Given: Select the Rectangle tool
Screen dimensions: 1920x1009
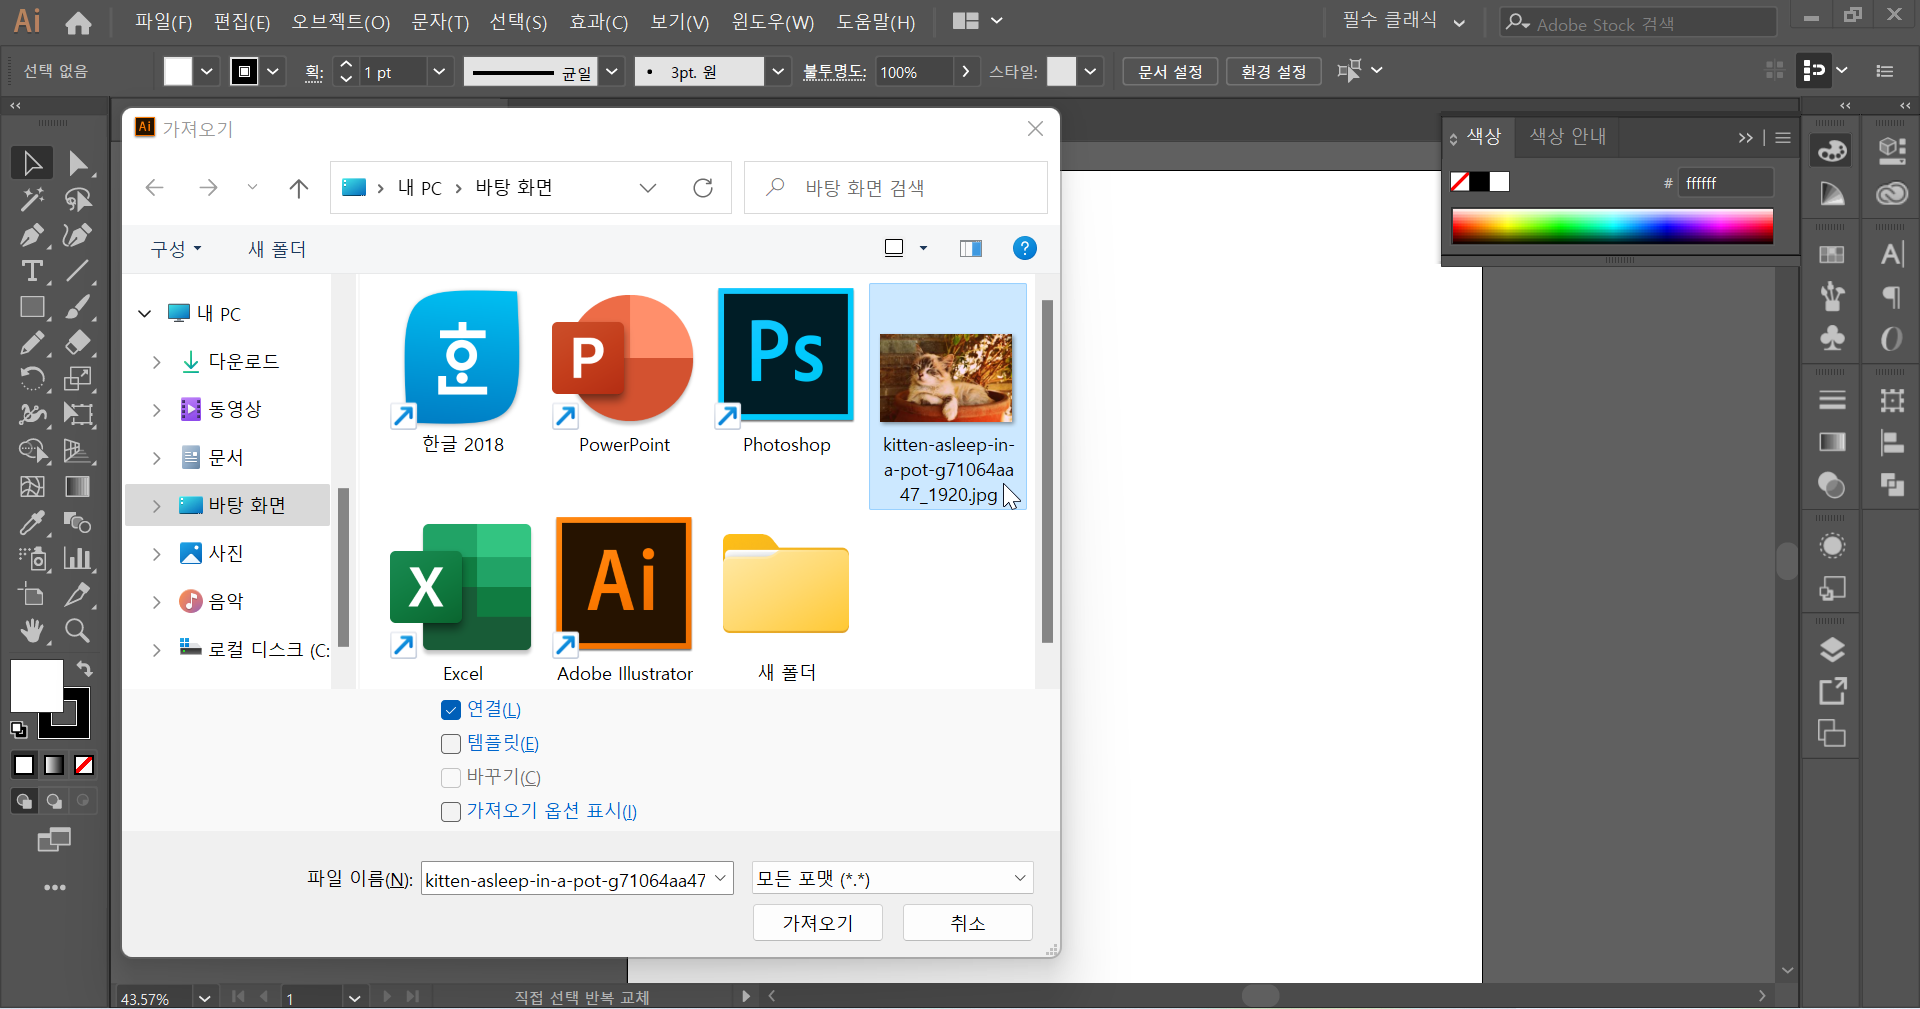Looking at the screenshot, I should coord(32,307).
